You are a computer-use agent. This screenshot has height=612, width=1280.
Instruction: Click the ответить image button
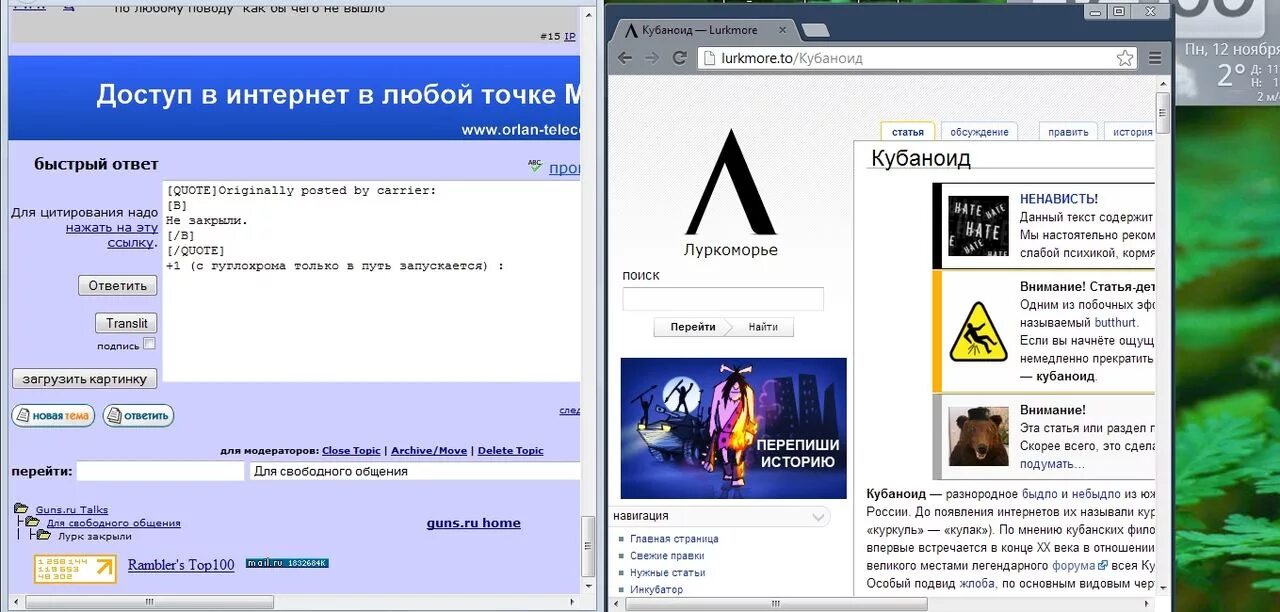(x=138, y=415)
